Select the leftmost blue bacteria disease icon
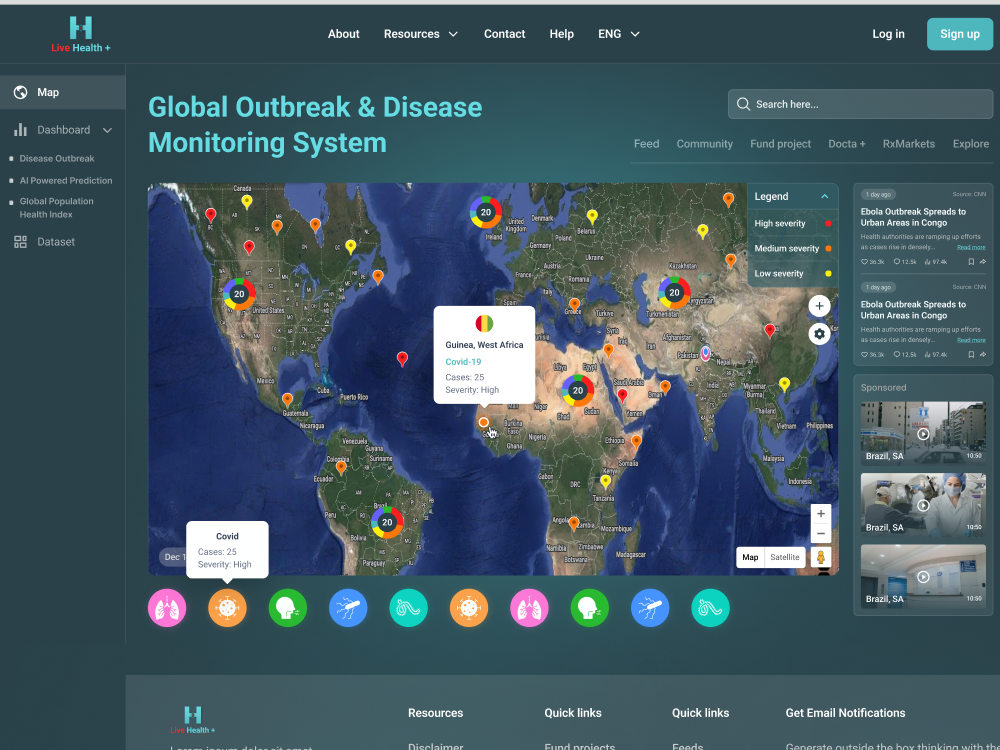 tap(348, 608)
